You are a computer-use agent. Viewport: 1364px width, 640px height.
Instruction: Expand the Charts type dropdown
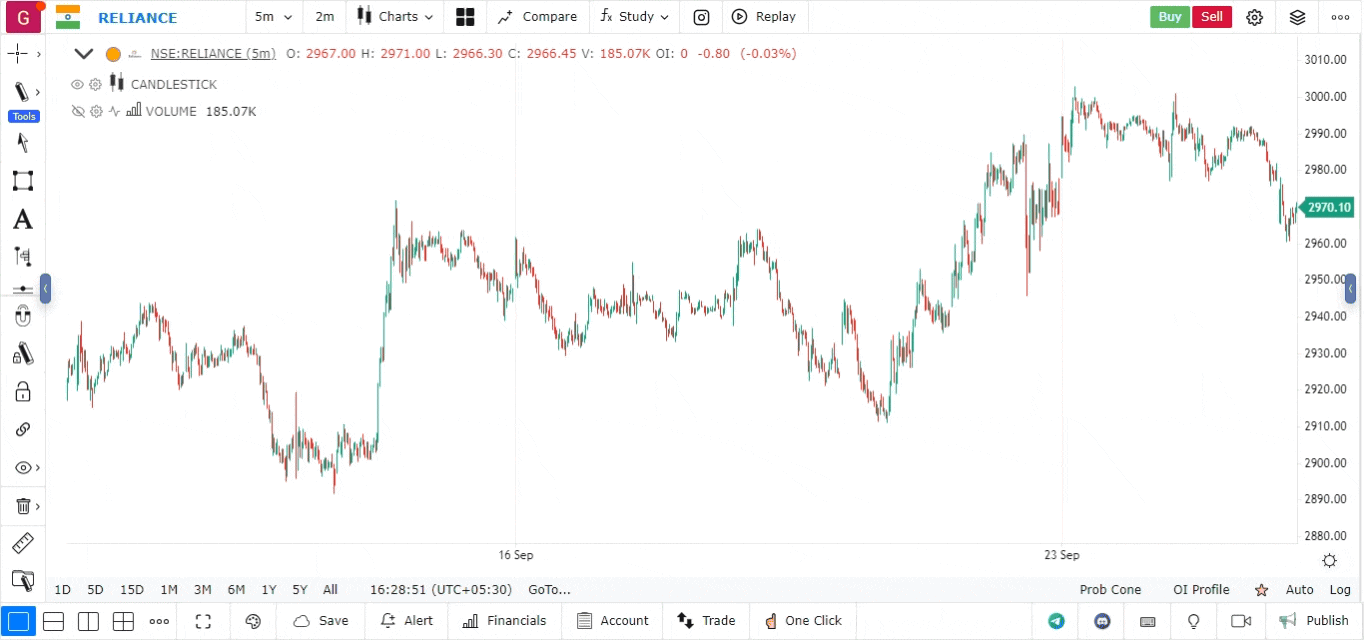(x=397, y=17)
